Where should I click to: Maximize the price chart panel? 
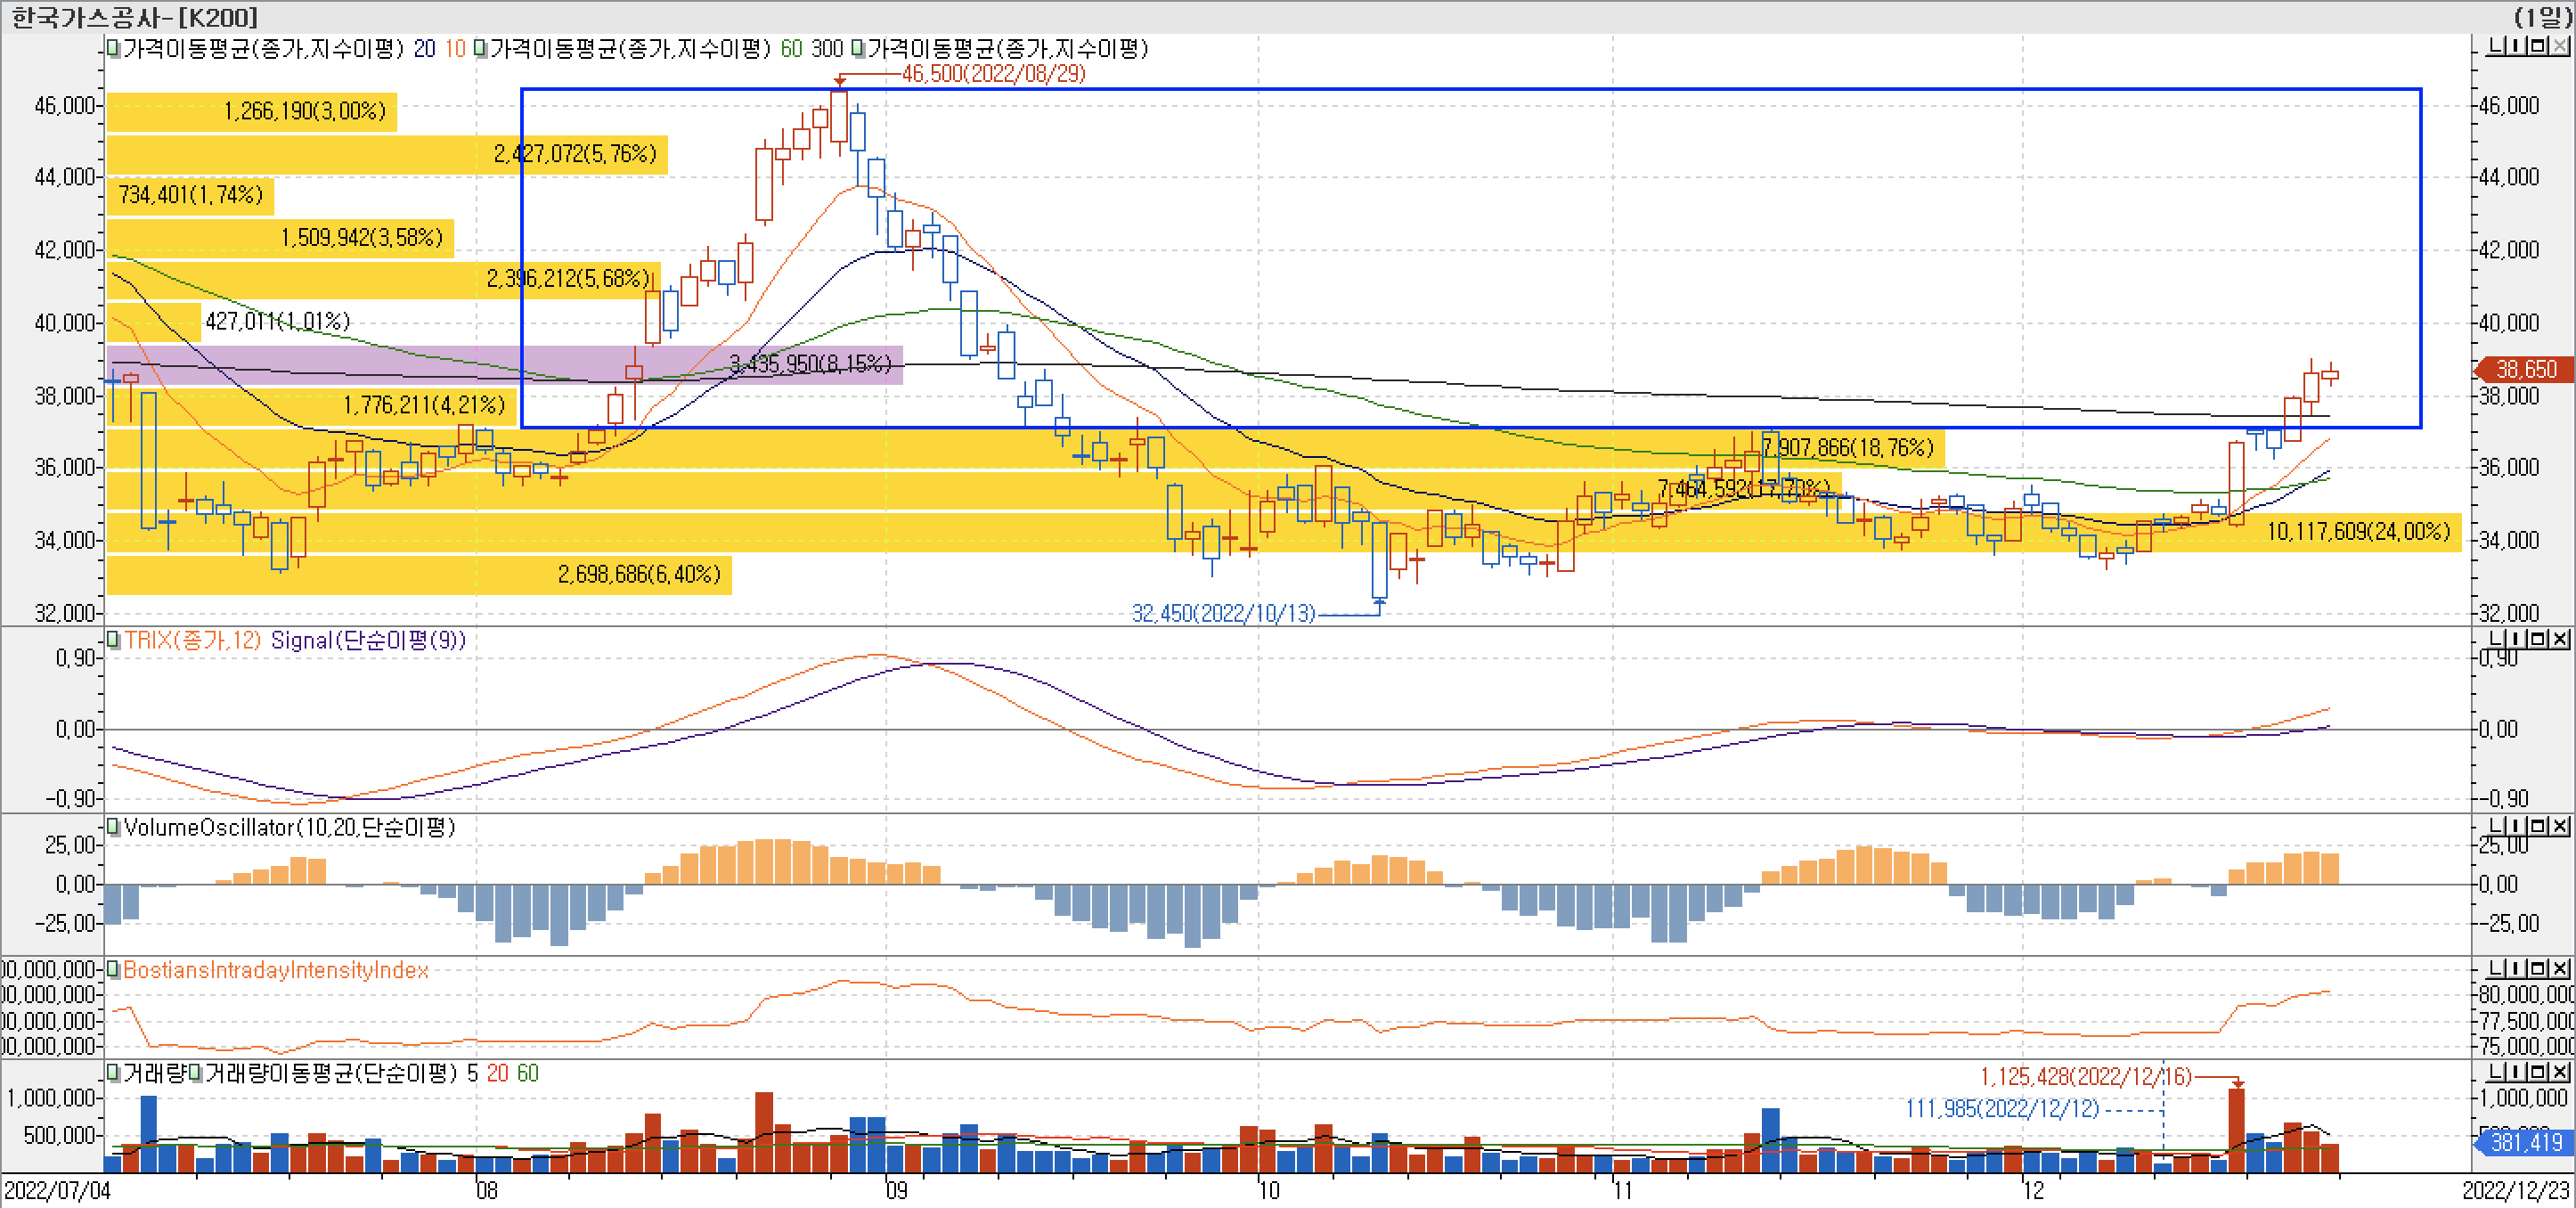[2538, 46]
